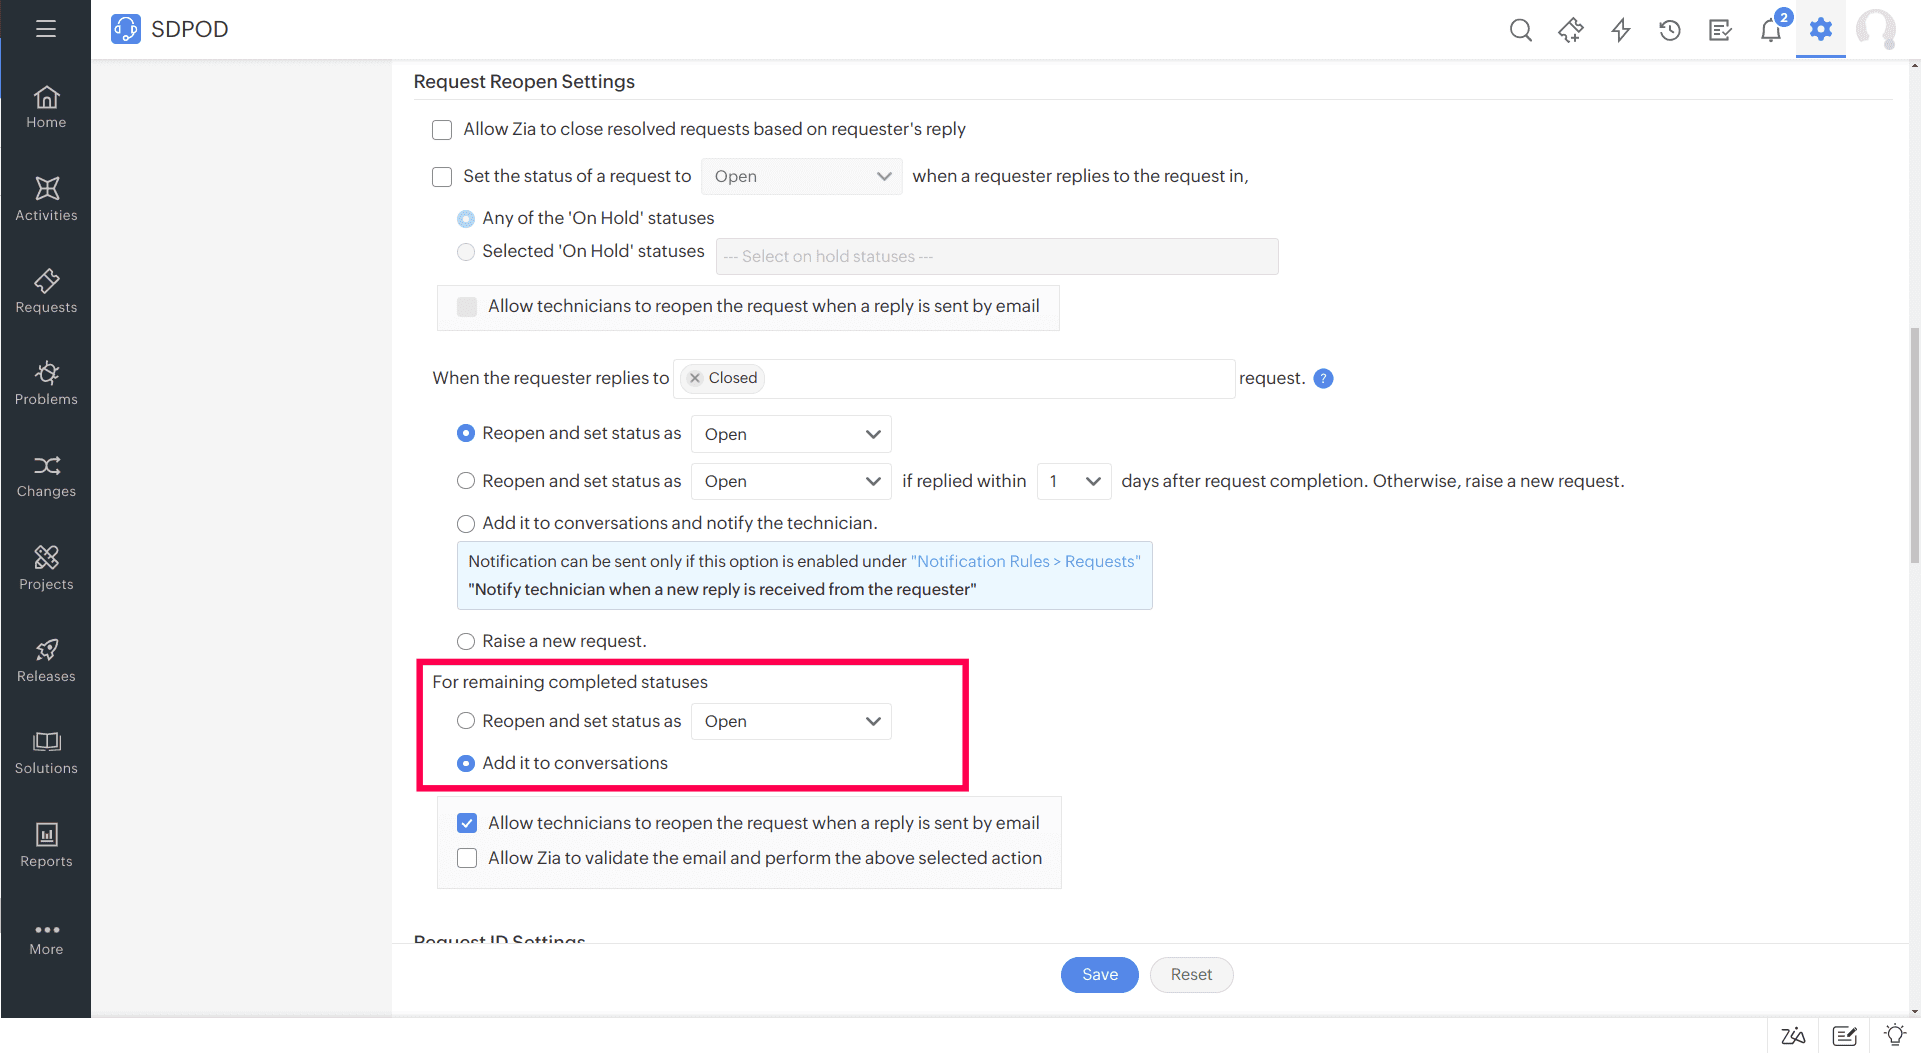The image size is (1921, 1053).
Task: Select Add it to conversations and notify technician
Action: point(466,523)
